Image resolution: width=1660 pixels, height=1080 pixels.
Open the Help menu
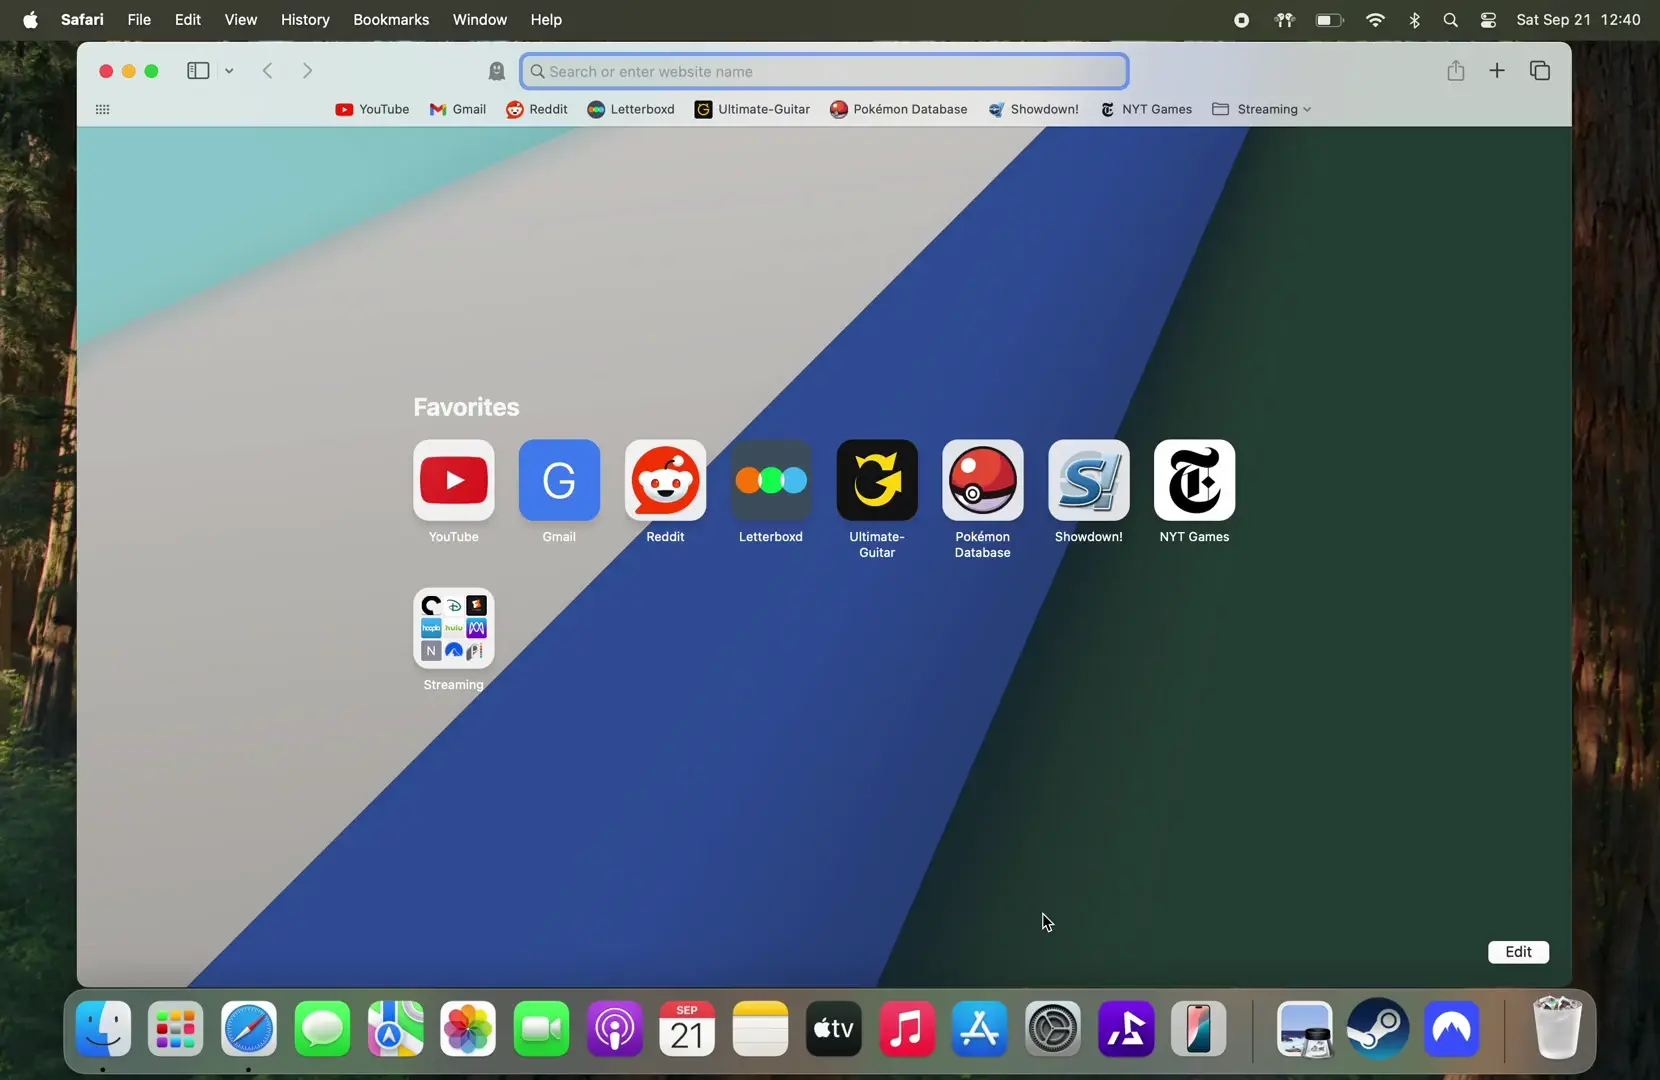[546, 20]
